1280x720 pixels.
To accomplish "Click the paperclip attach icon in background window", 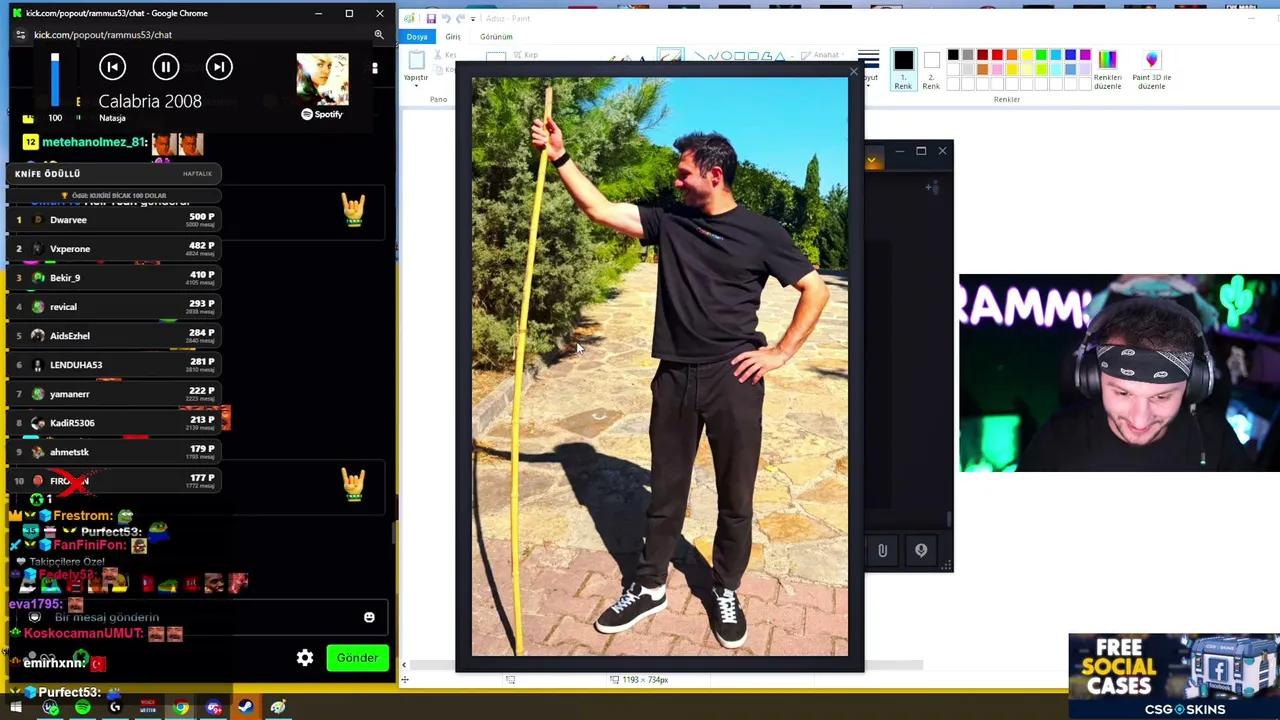I will pos(882,550).
